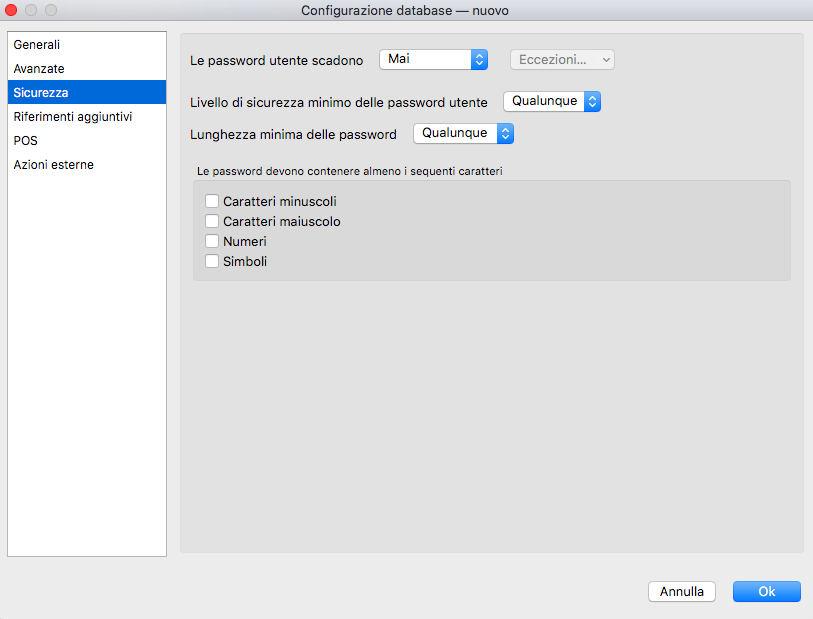Click the Eccezioni dropdown
The height and width of the screenshot is (619, 813).
coord(562,60)
